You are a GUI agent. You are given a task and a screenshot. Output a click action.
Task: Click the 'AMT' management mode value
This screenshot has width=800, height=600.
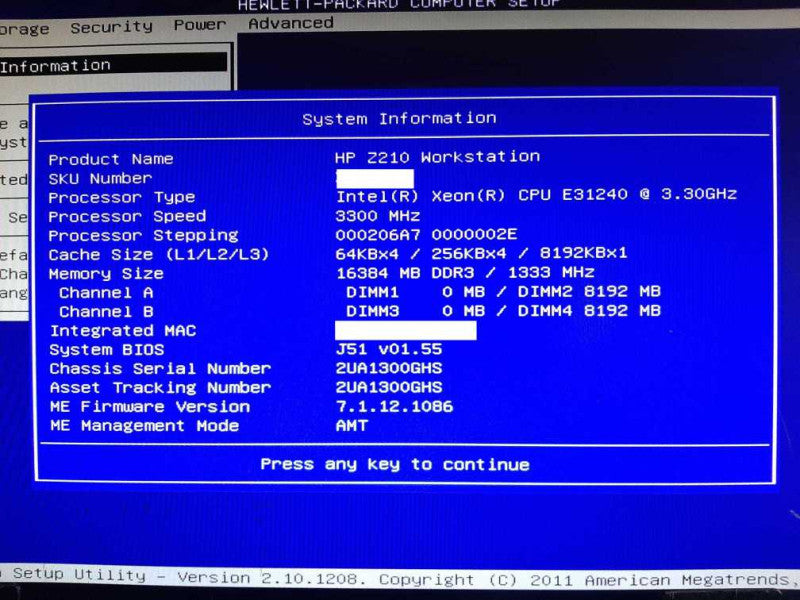click(352, 426)
